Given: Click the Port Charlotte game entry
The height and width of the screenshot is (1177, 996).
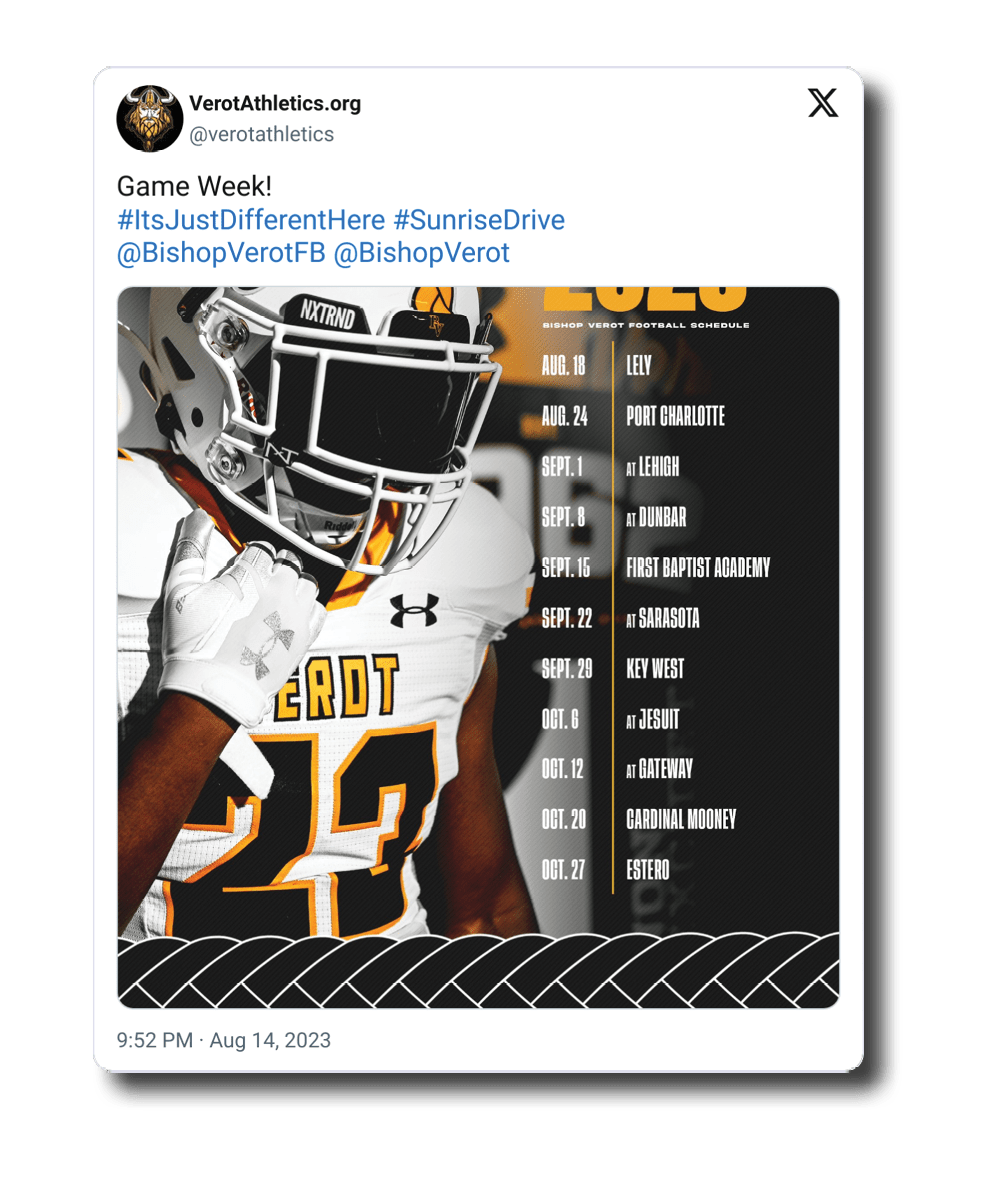Looking at the screenshot, I should 675,416.
